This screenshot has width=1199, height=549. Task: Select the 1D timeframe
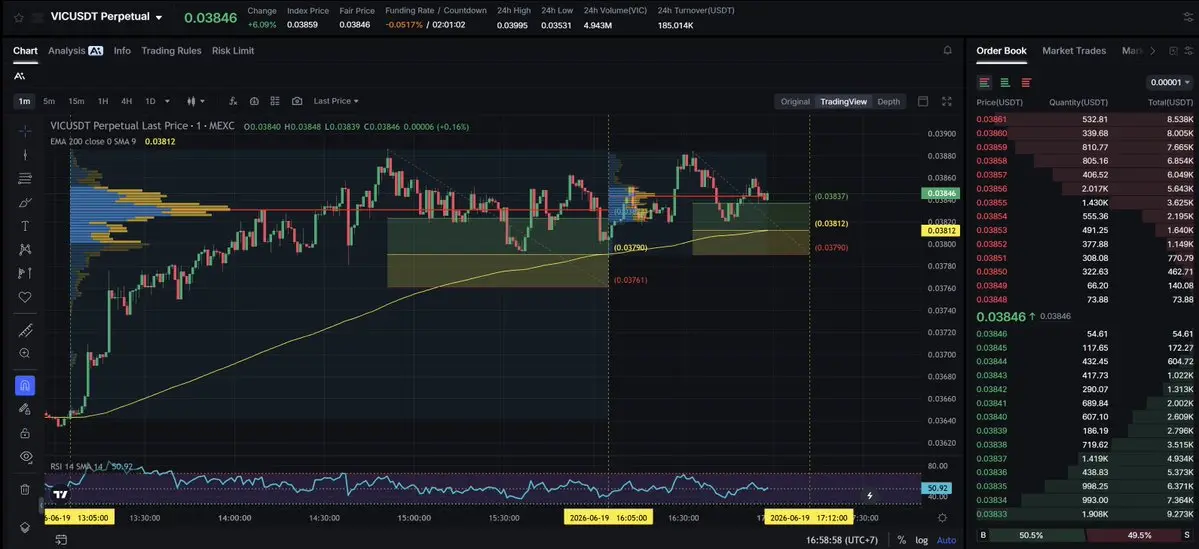point(150,101)
